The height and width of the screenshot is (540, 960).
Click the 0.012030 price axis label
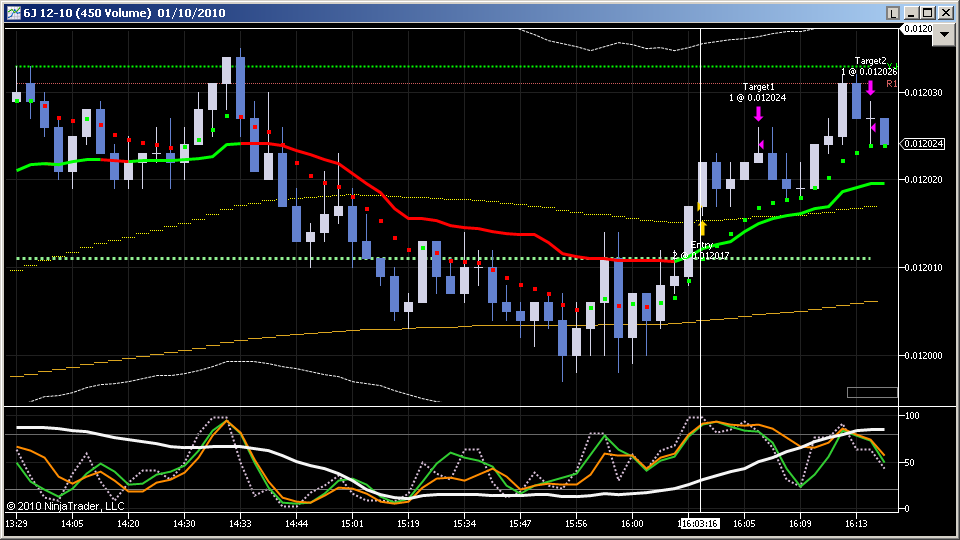(x=924, y=92)
